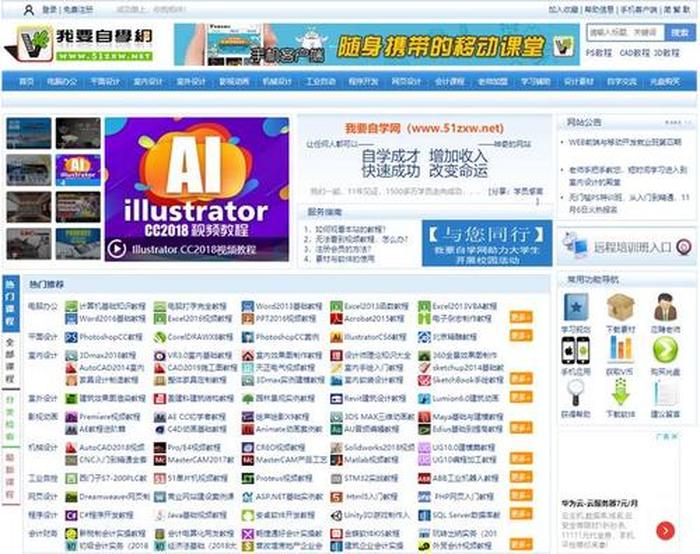
Task: Click the Word2016 course icon
Action: (x=71, y=319)
